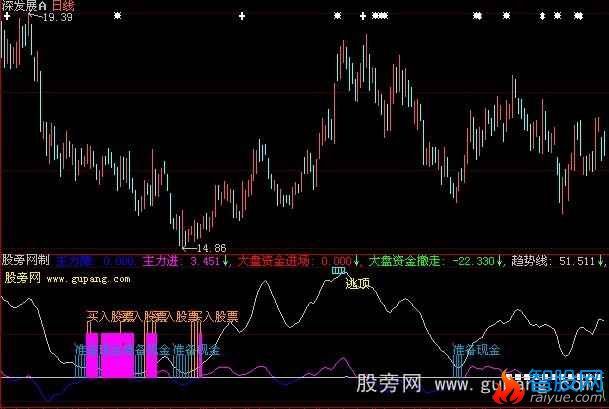Screen dimensions: 609x409
Task: Click the standalone 准备现金 label on right
Action: 477,350
